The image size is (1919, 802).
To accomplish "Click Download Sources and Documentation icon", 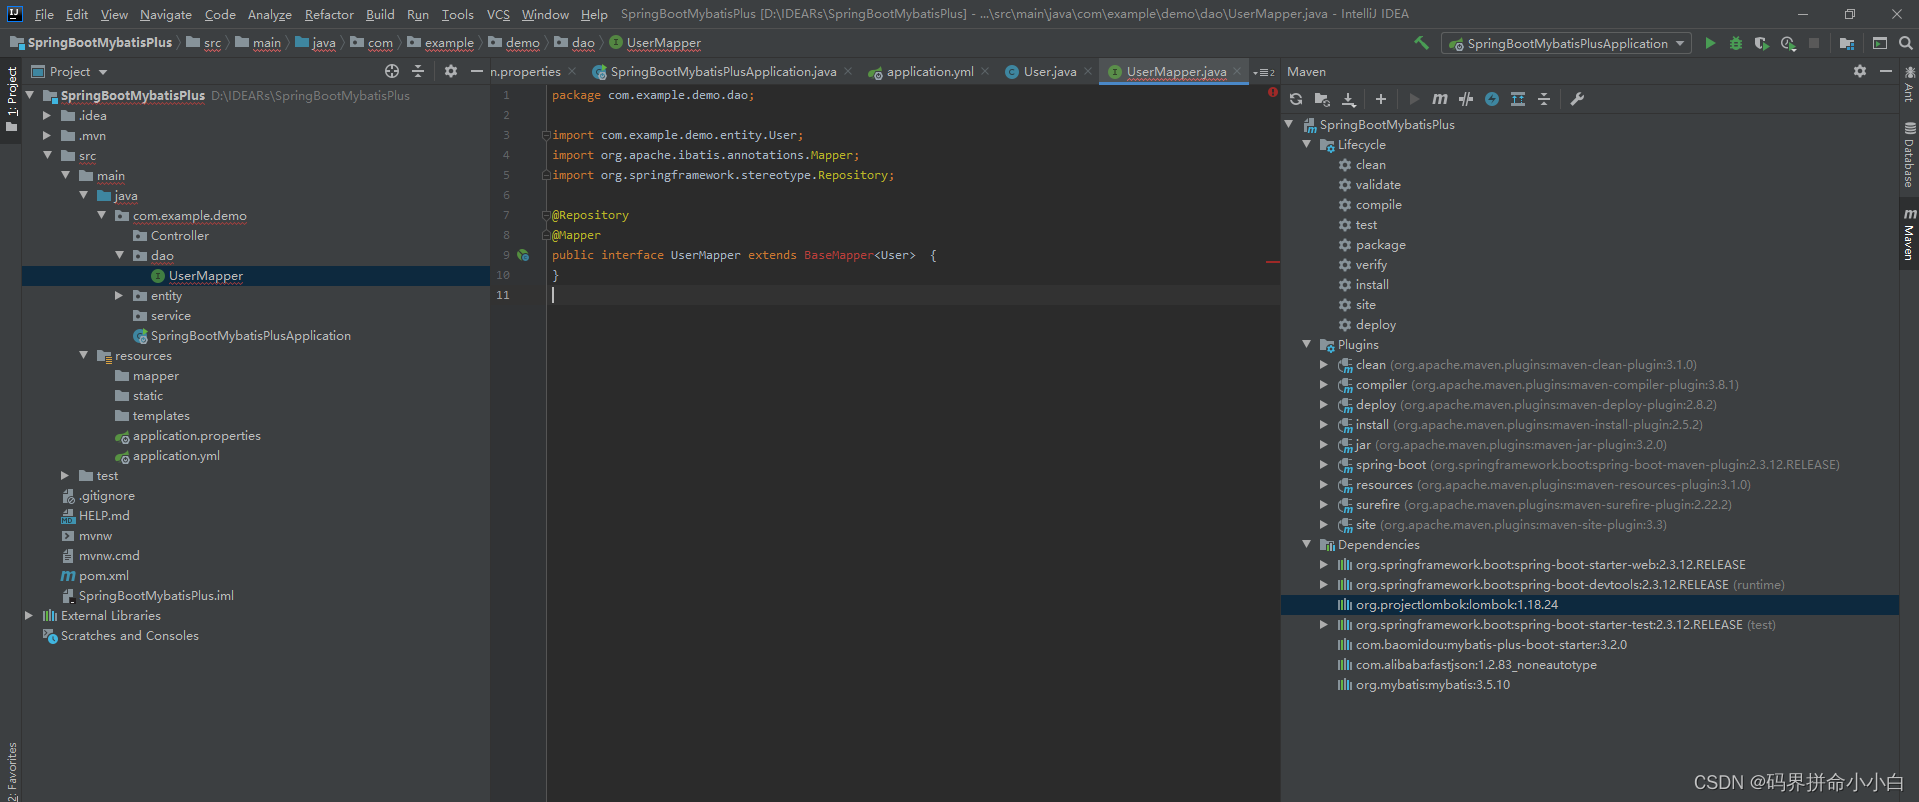I will coord(1349,99).
